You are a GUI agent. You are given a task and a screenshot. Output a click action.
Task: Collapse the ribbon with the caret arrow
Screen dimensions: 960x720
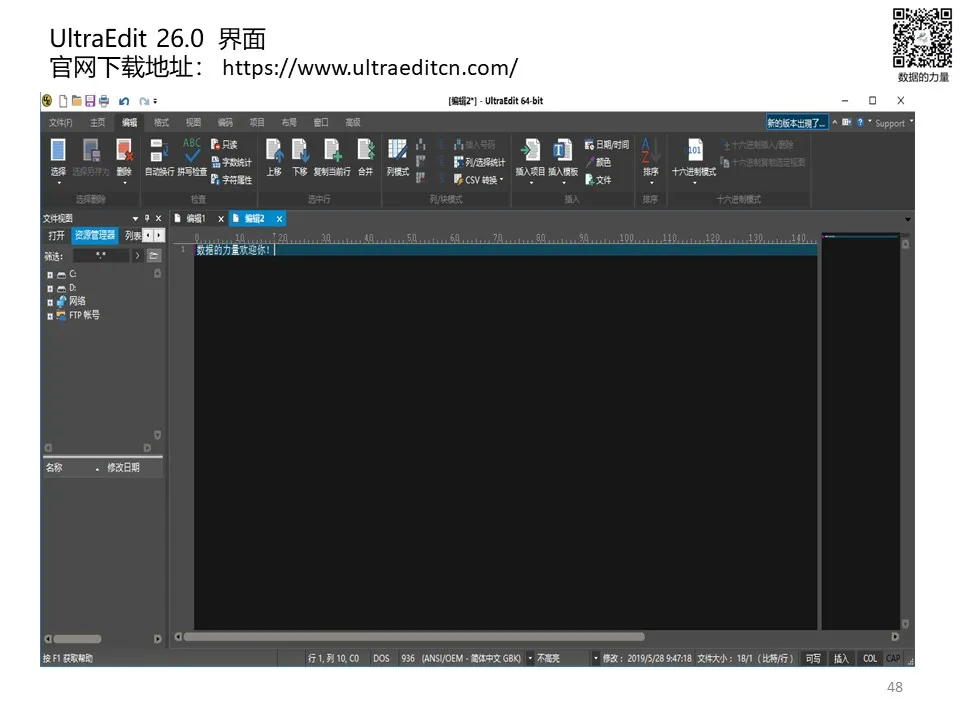pyautogui.click(x=834, y=122)
